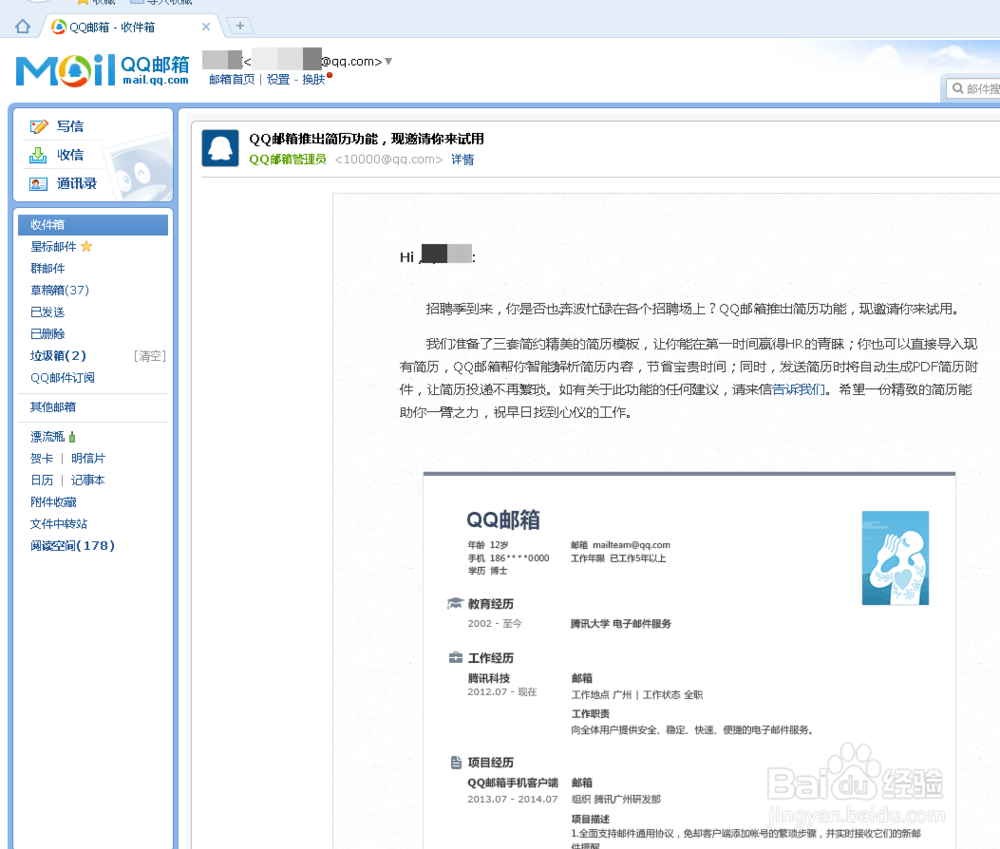
Task: Click the 项目经历 document icon
Action: (x=456, y=762)
